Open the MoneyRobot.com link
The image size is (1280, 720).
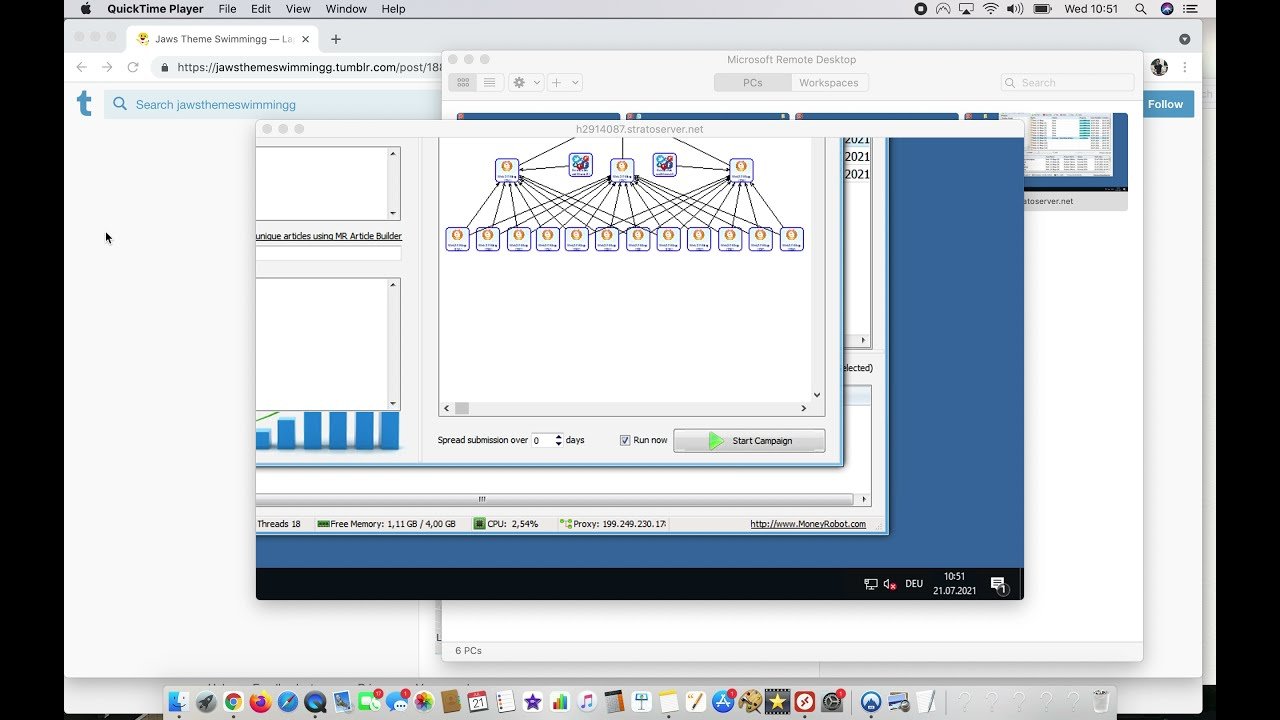[808, 524]
